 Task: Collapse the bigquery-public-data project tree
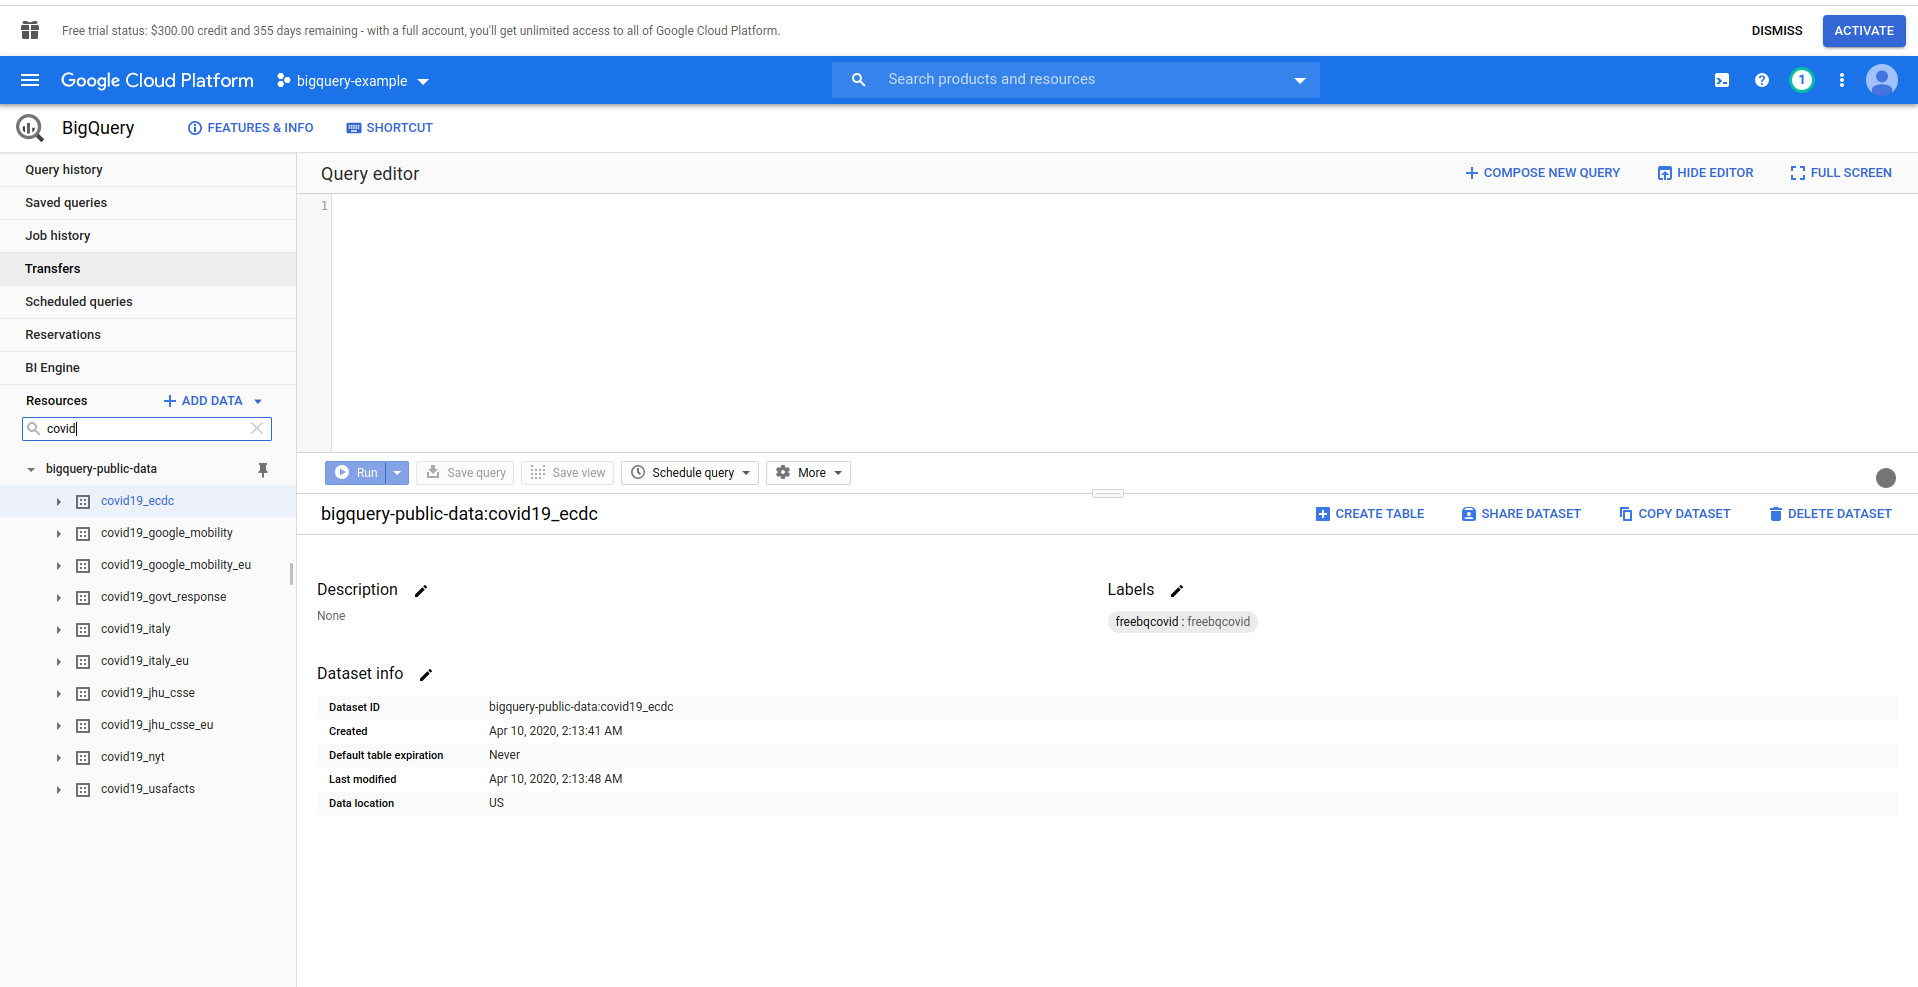31,469
